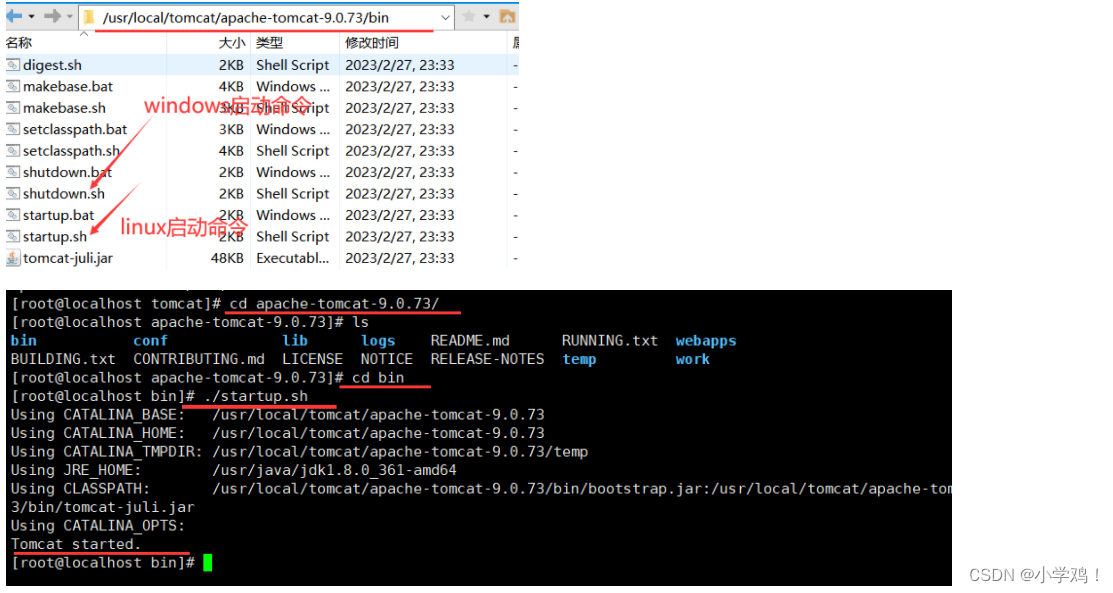
Task: Click the modified time of tomcat-juli.jar
Action: pyautogui.click(x=400, y=258)
